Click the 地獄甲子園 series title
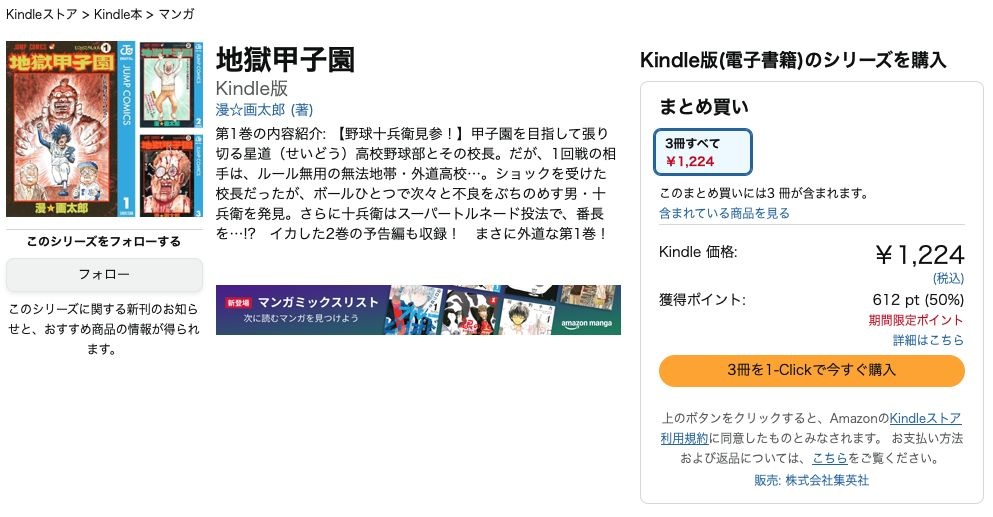Image resolution: width=993 pixels, height=517 pixels. 285,59
